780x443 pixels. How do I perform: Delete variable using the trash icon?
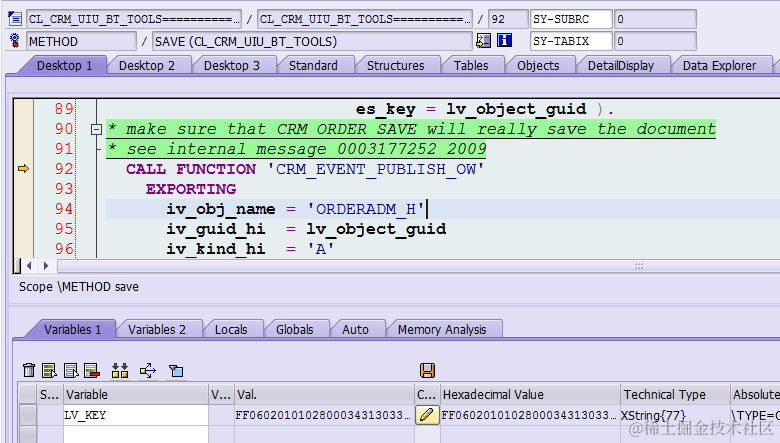pos(29,370)
